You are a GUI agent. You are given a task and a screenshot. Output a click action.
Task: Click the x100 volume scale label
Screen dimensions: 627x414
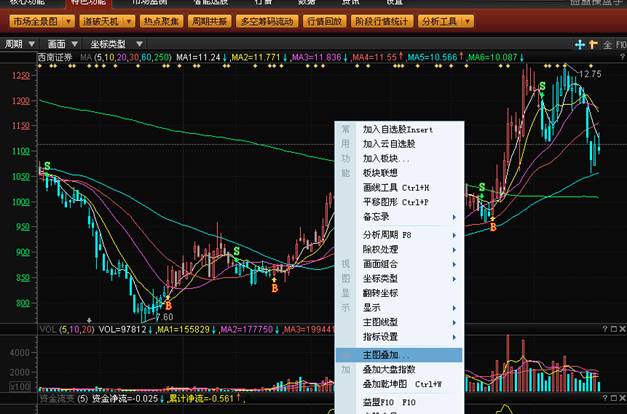[x=20, y=386]
